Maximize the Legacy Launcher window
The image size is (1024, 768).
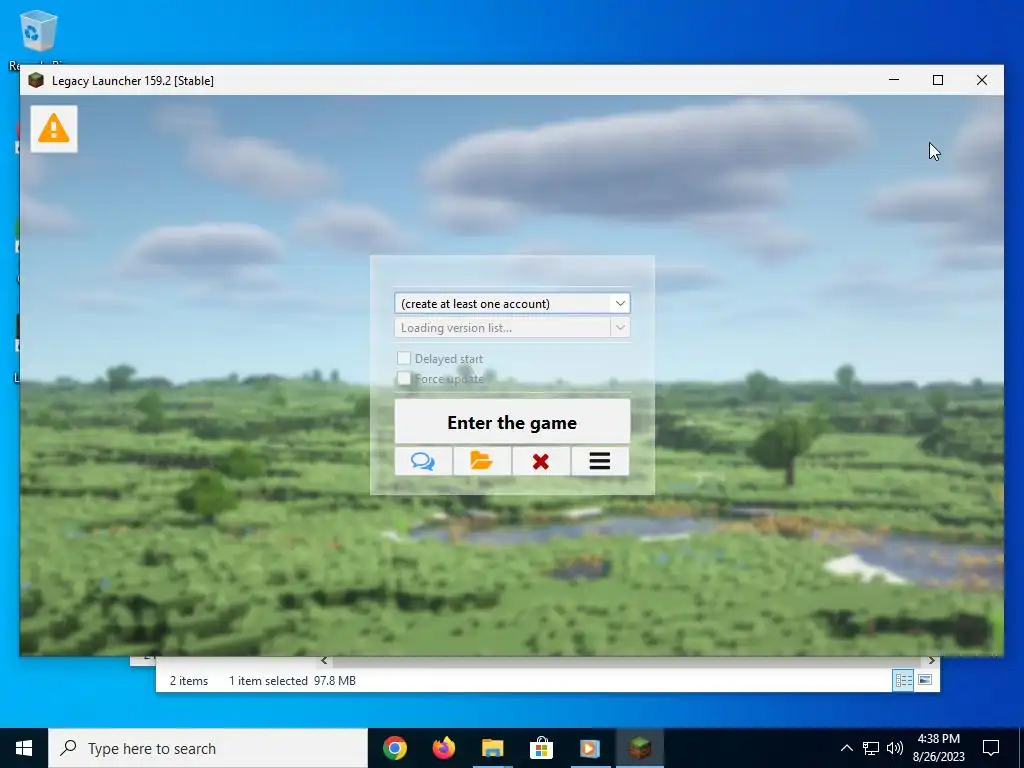938,80
